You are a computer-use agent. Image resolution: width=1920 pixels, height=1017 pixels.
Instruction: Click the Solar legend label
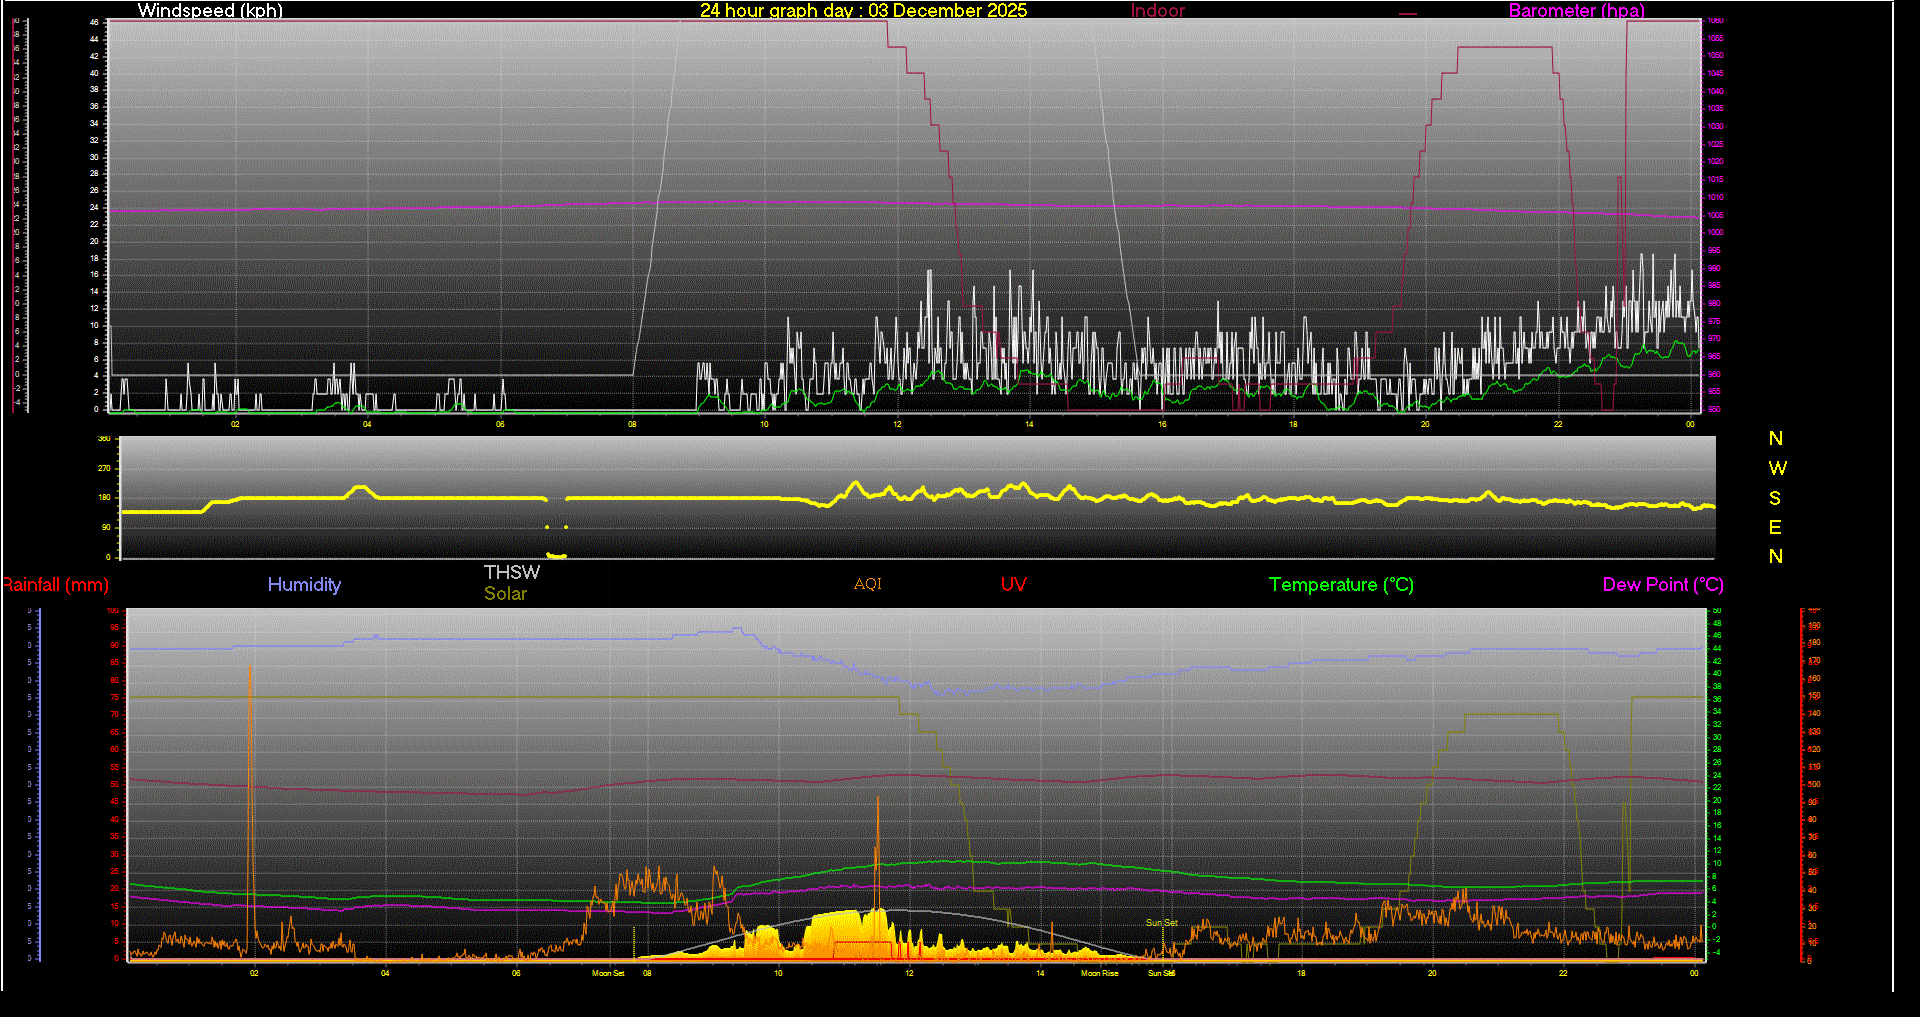(x=506, y=593)
